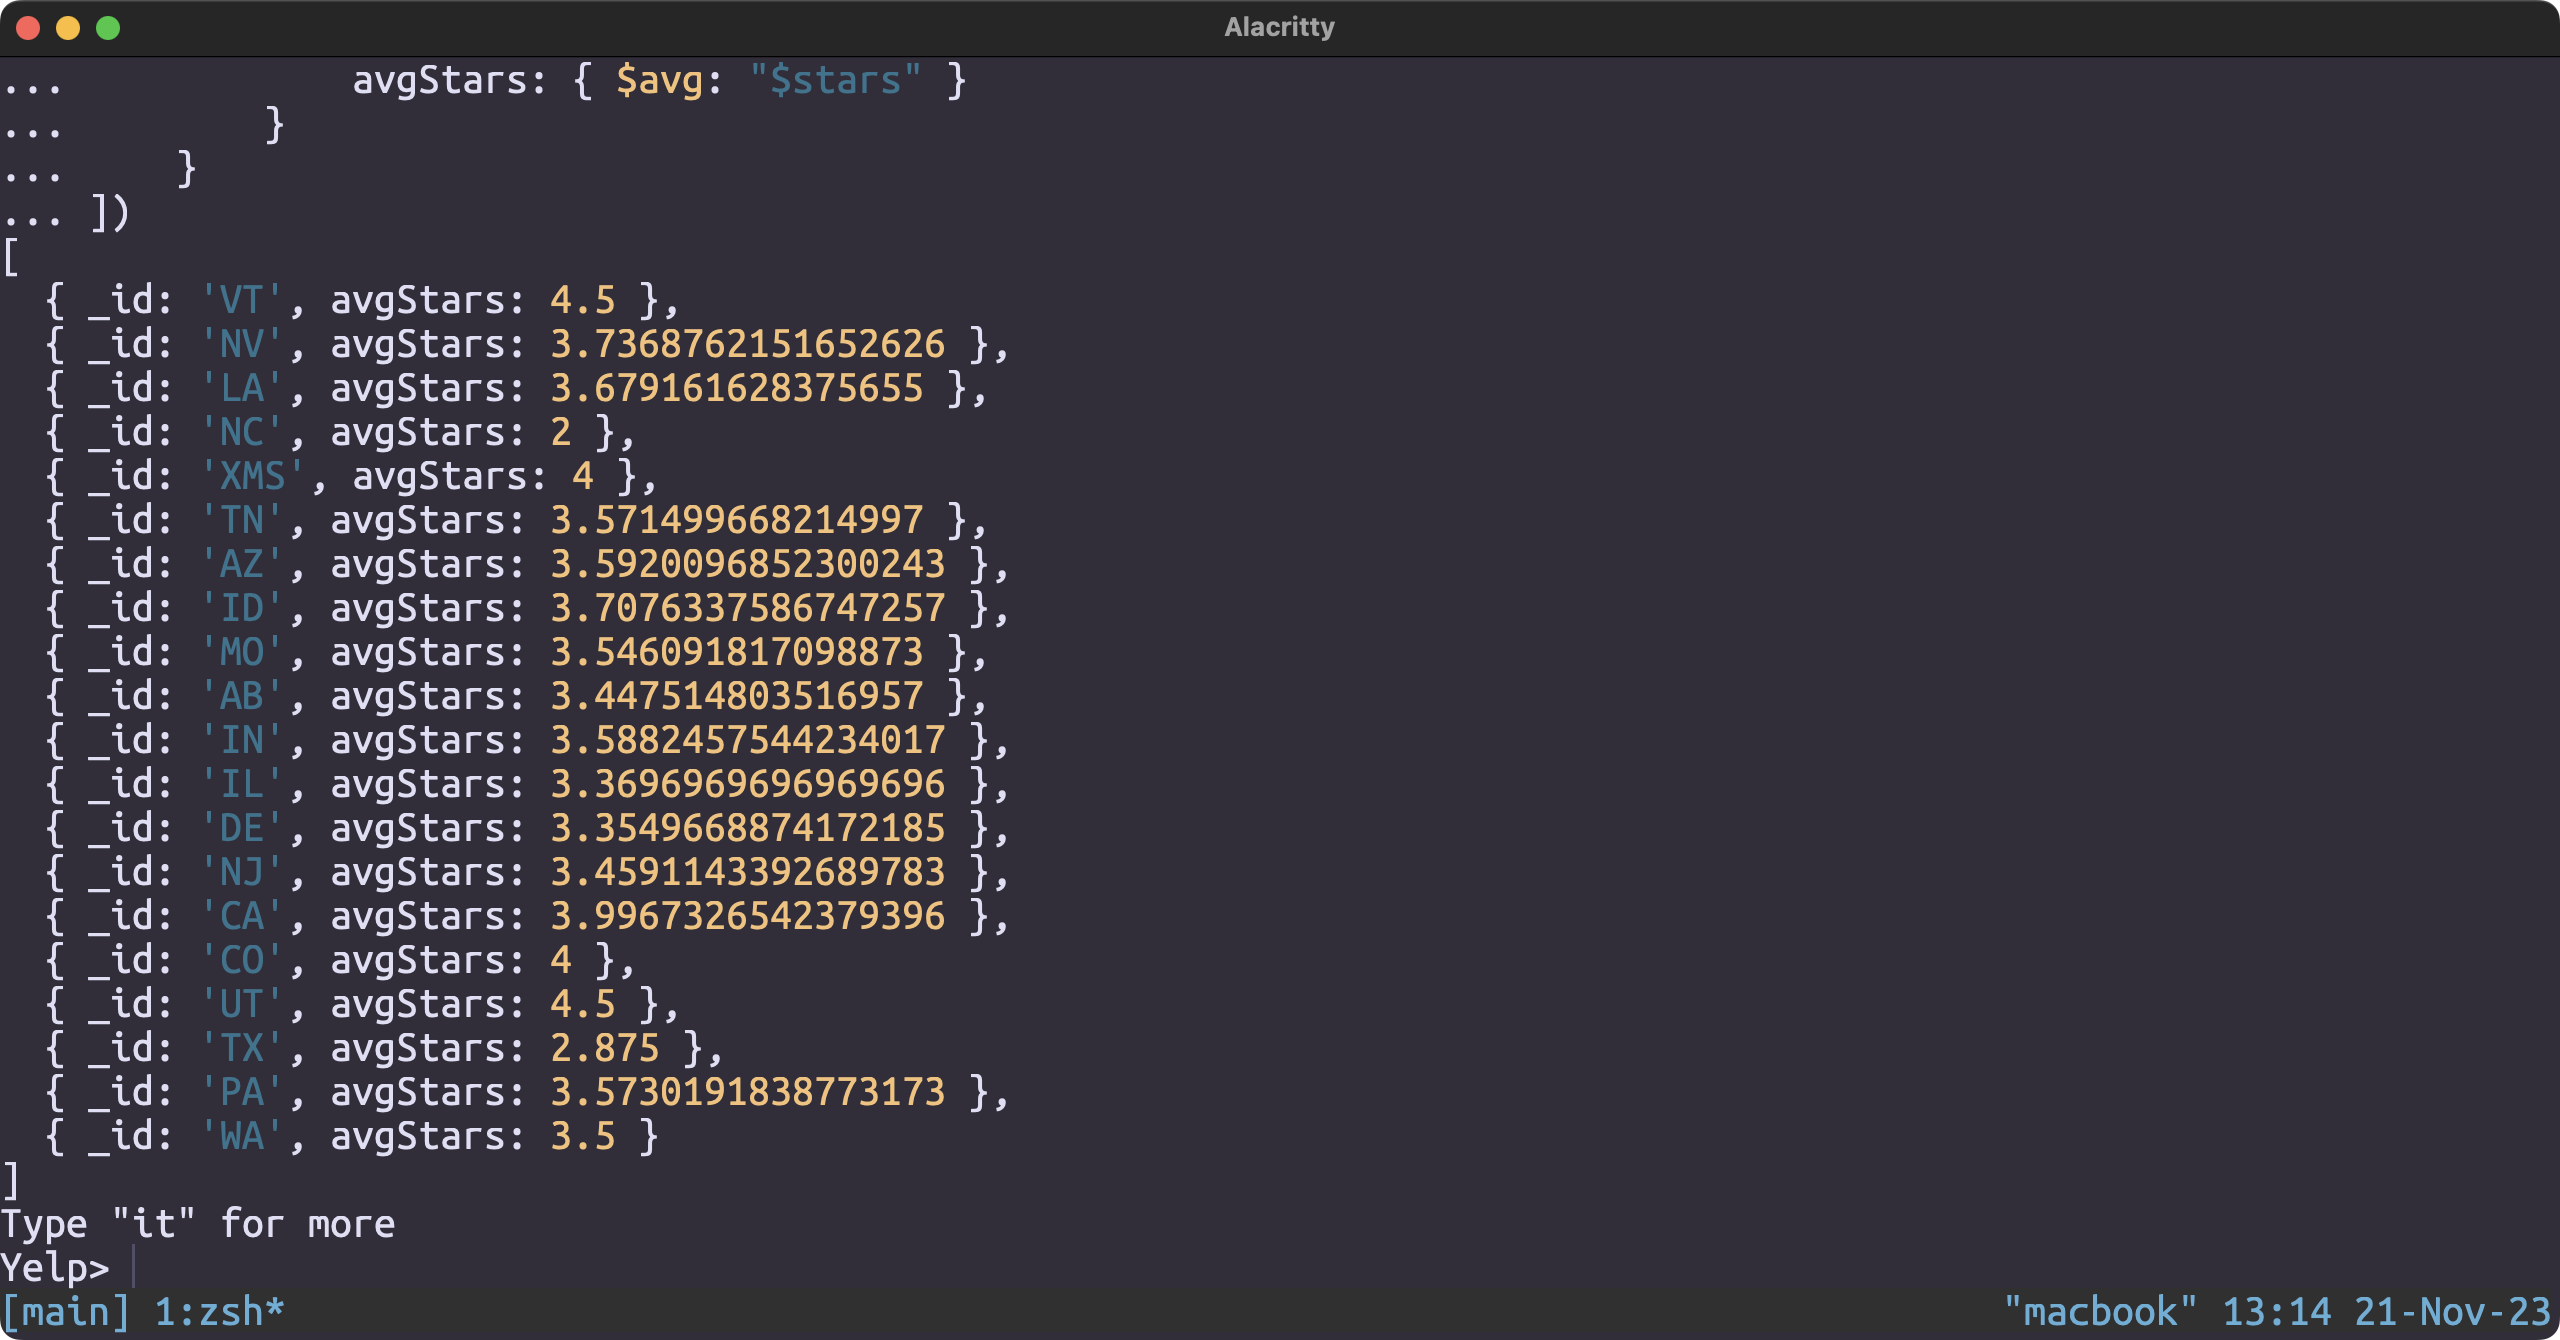This screenshot has height=1340, width=2560.
Task: Click the opening square bracket of results
Action: (11, 256)
